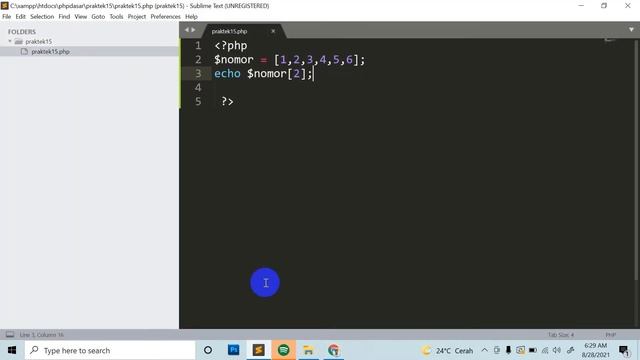The width and height of the screenshot is (640, 360).
Task: Select the praktek15 folder in sidebar
Action: [x=38, y=41]
